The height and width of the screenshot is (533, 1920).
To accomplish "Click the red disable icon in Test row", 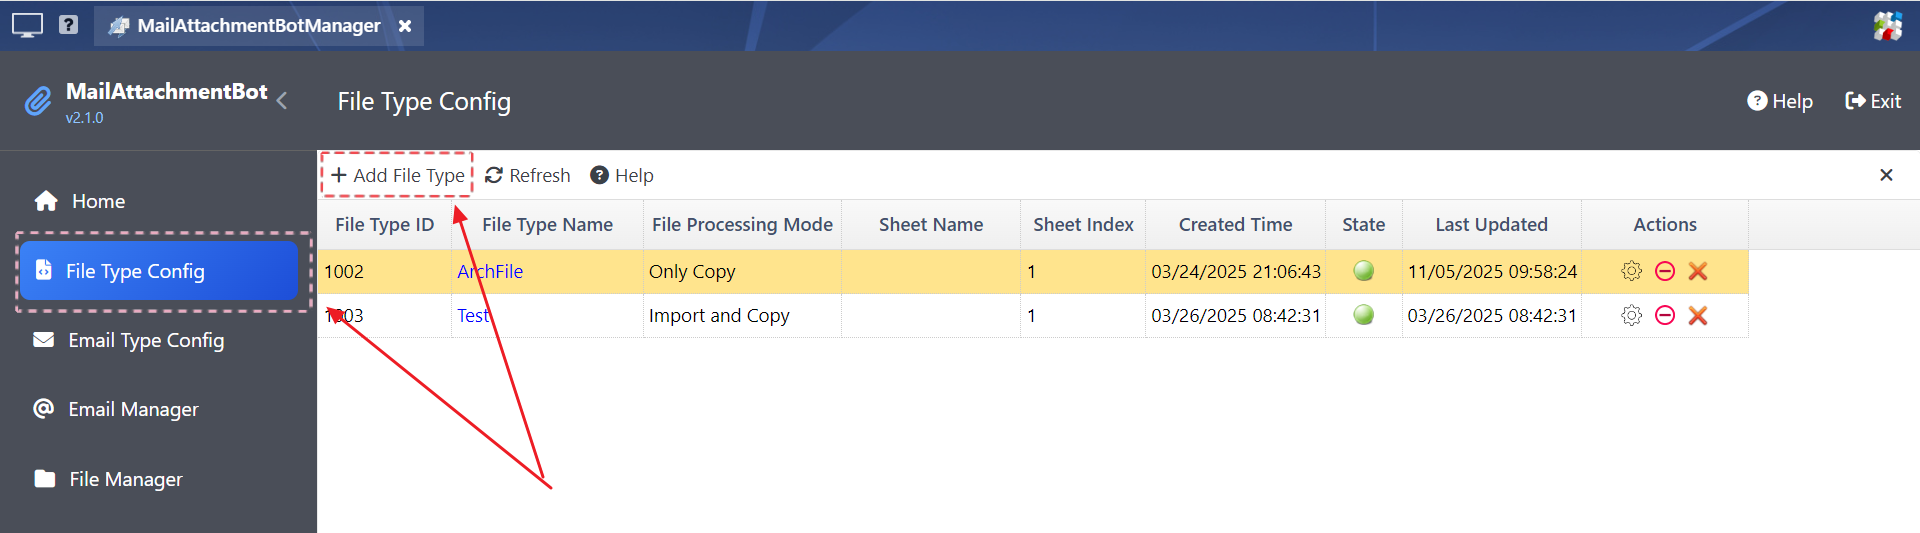I will [1665, 316].
